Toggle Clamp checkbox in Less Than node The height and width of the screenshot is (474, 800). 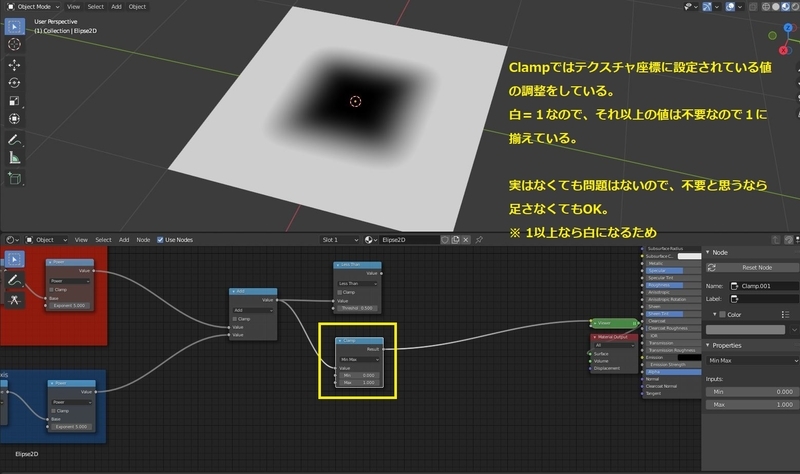[x=340, y=292]
